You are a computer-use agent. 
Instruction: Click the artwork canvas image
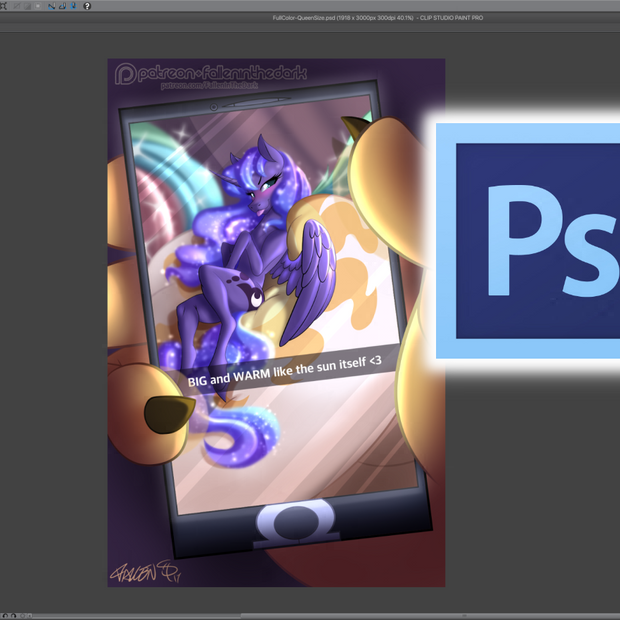coord(276,323)
